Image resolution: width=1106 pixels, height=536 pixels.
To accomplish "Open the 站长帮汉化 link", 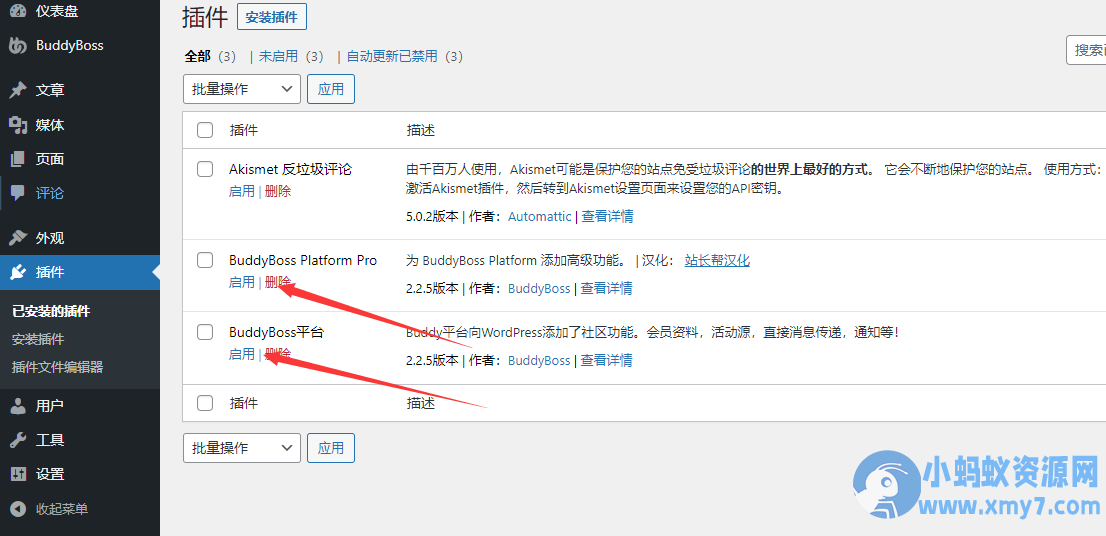I will pyautogui.click(x=717, y=261).
